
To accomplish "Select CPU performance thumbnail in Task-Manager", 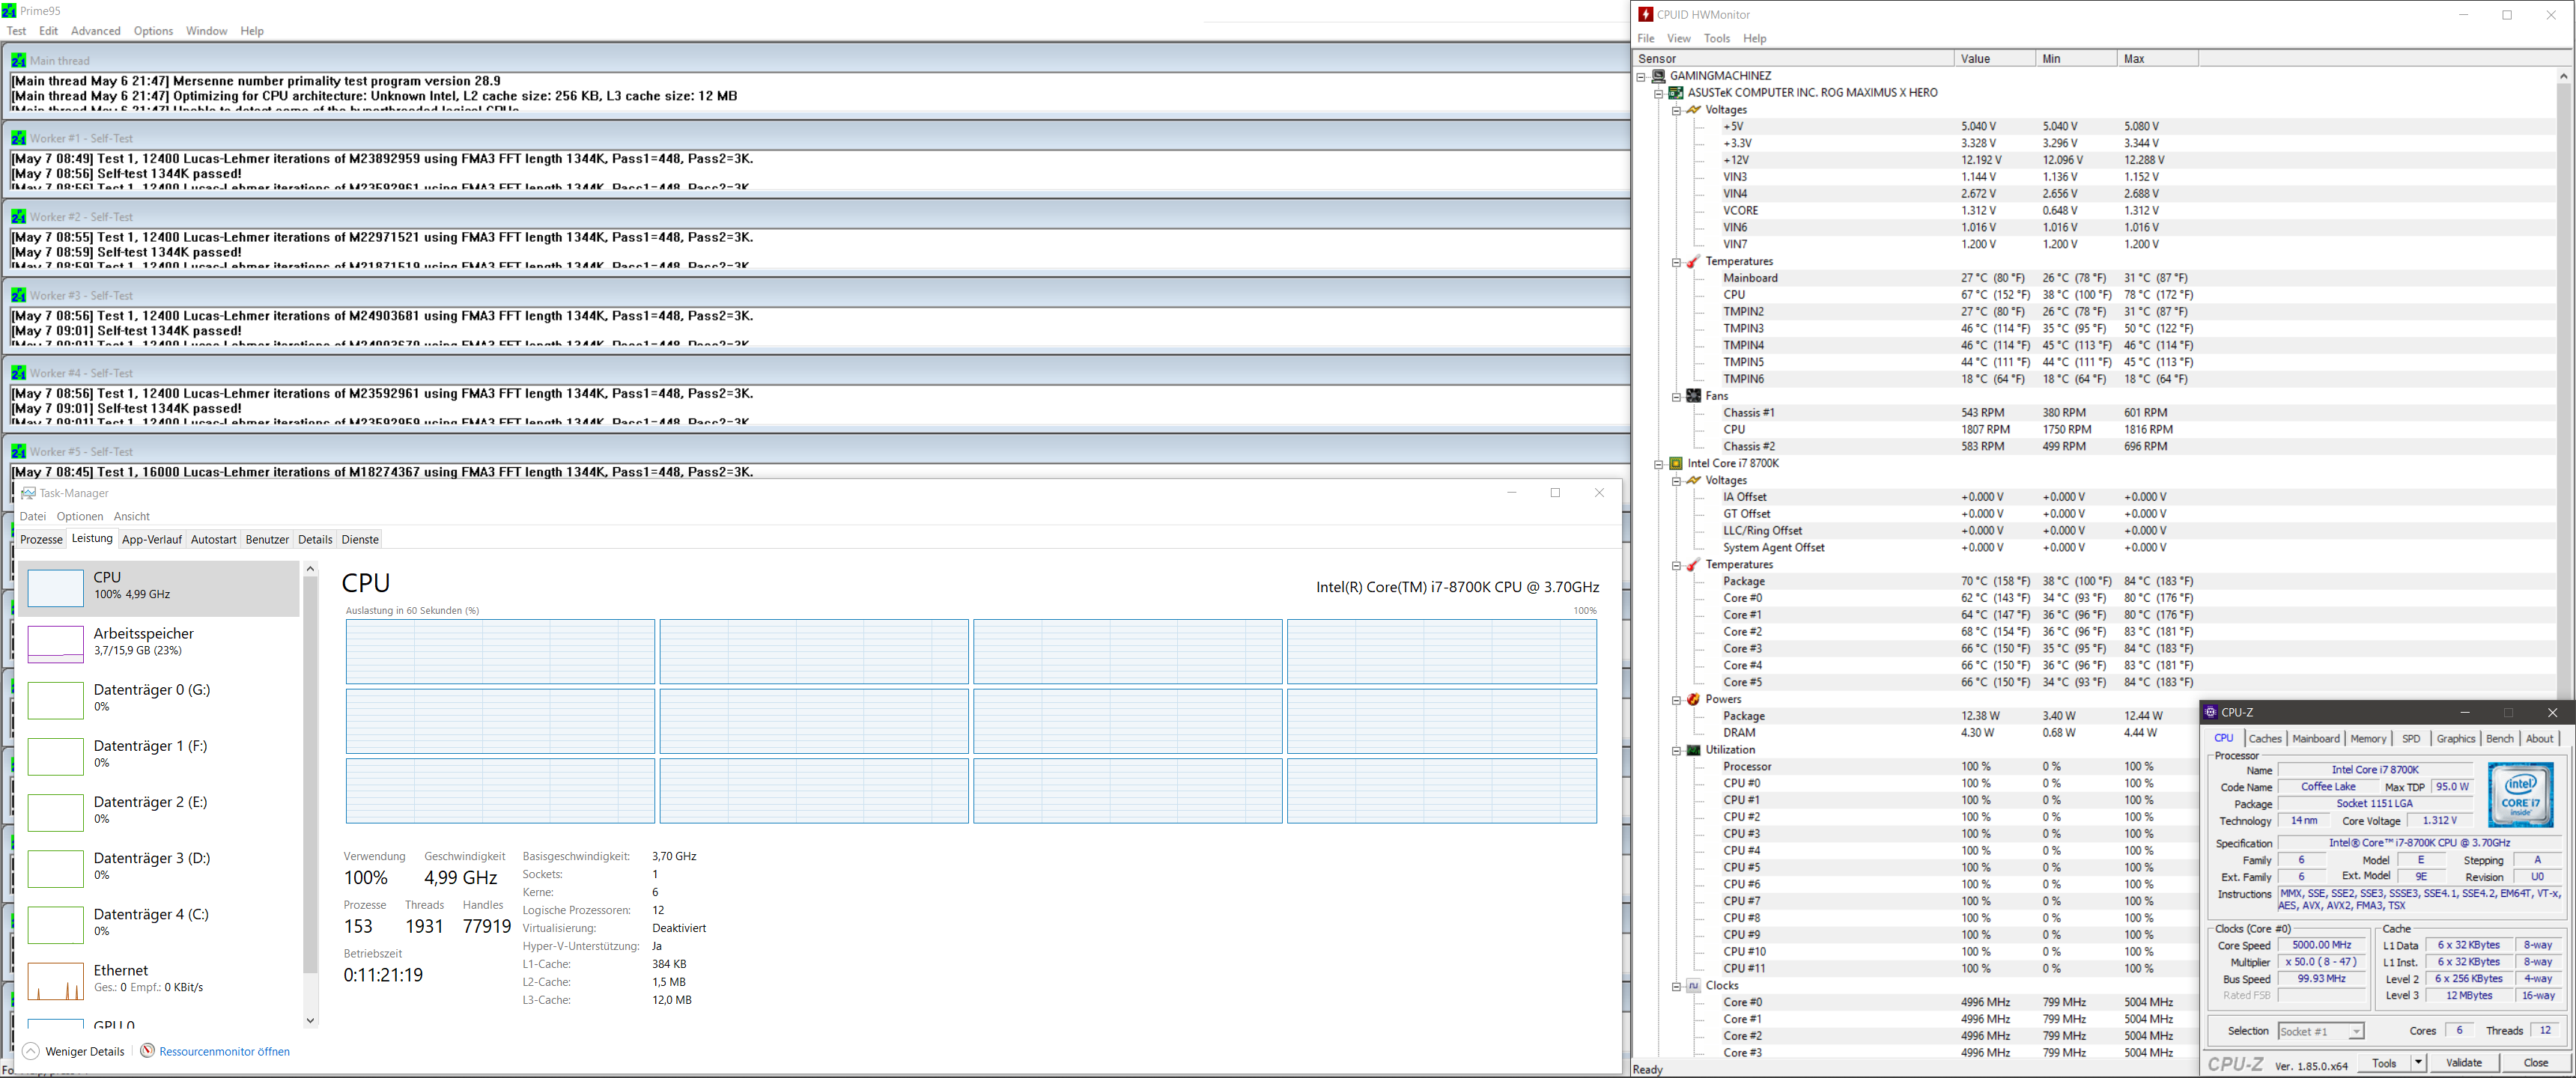I will click(x=55, y=588).
